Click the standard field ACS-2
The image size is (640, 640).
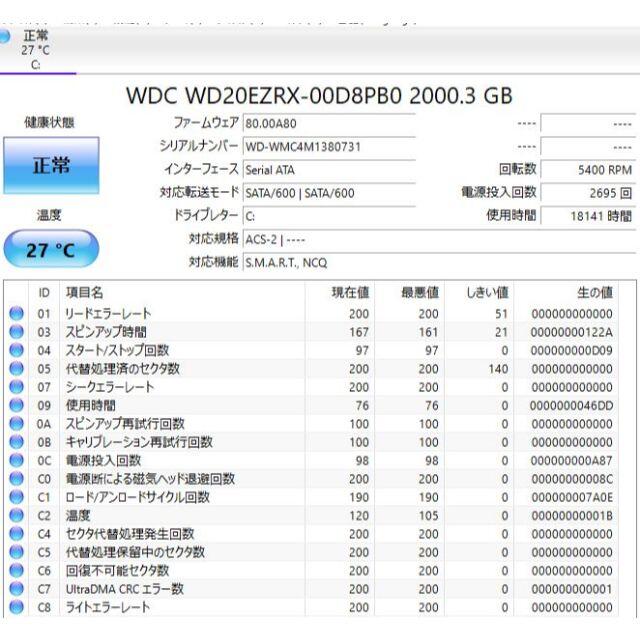click(x=439, y=240)
